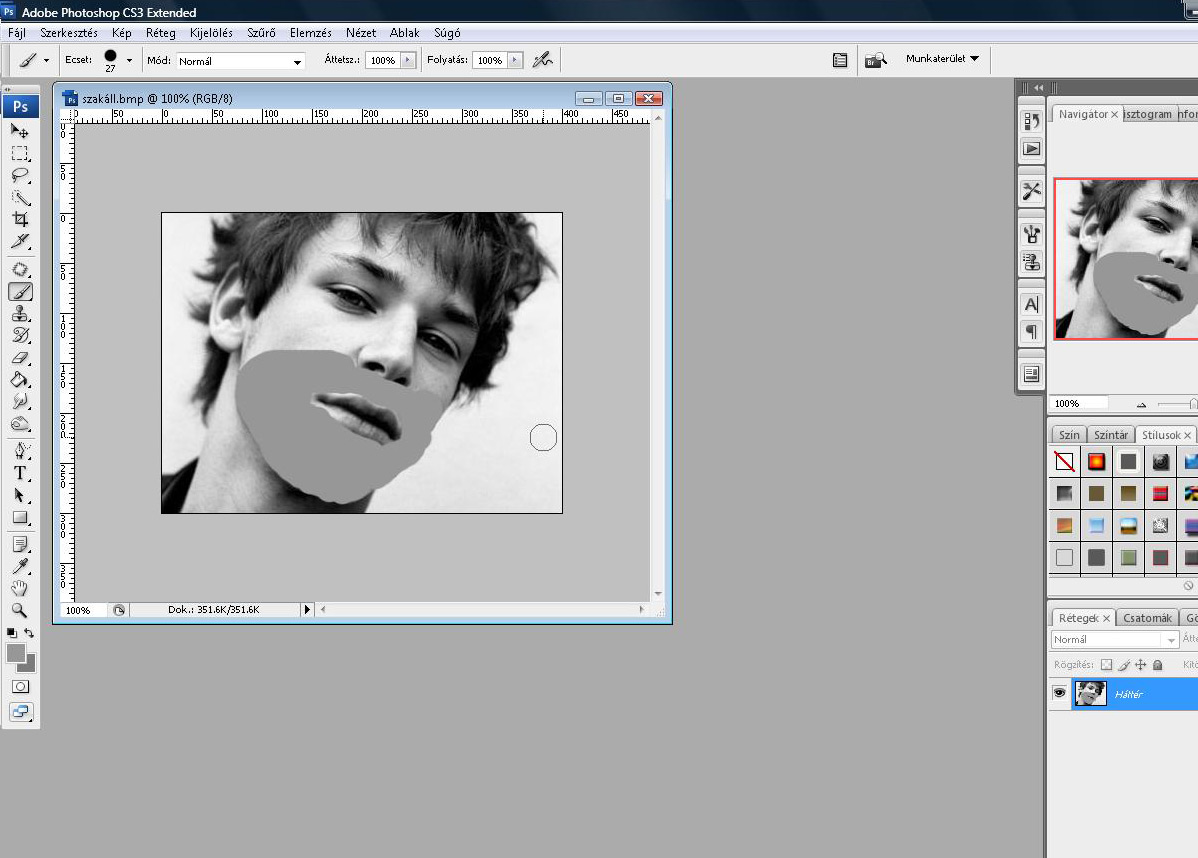Choose the Hand tool
Image resolution: width=1198 pixels, height=858 pixels.
(x=20, y=588)
